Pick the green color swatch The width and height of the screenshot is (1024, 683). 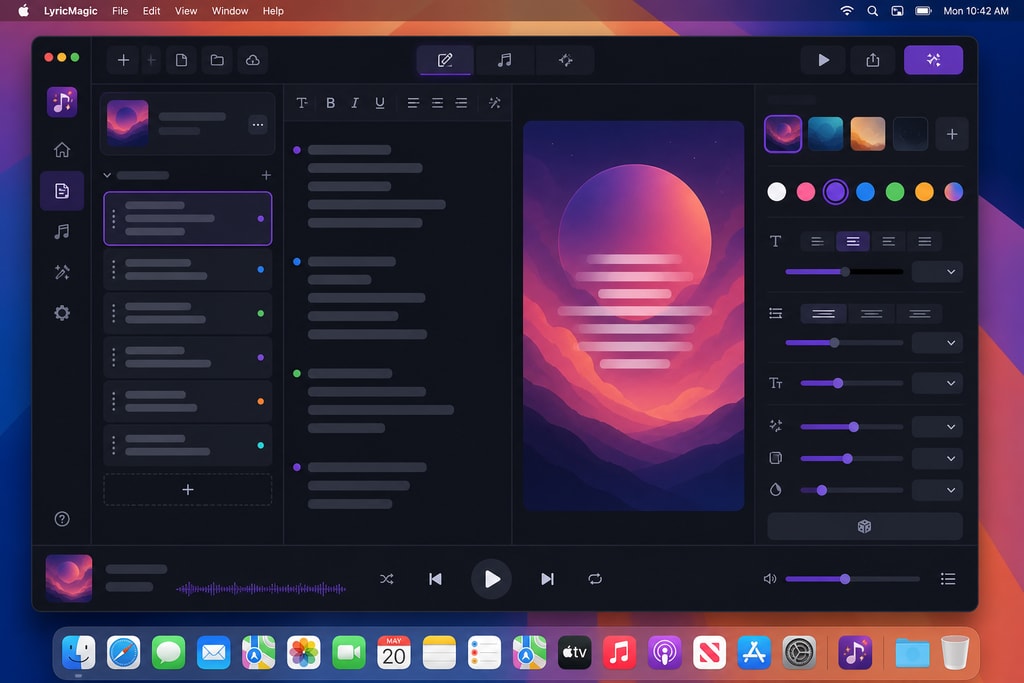(895, 192)
